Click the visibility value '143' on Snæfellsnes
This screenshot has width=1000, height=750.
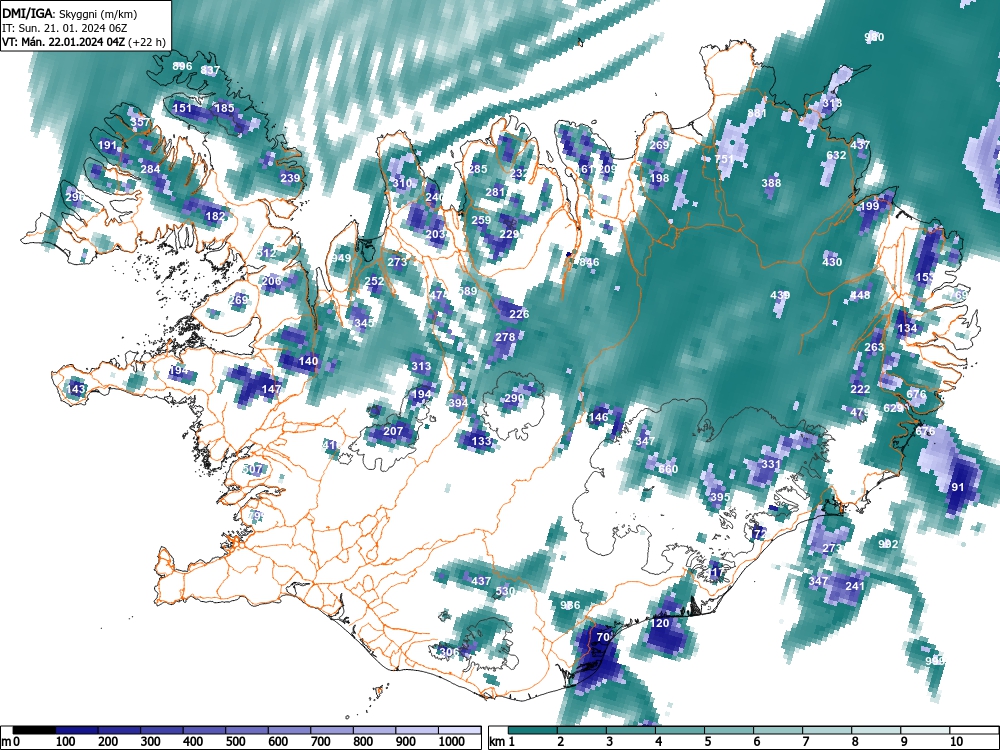tap(76, 389)
